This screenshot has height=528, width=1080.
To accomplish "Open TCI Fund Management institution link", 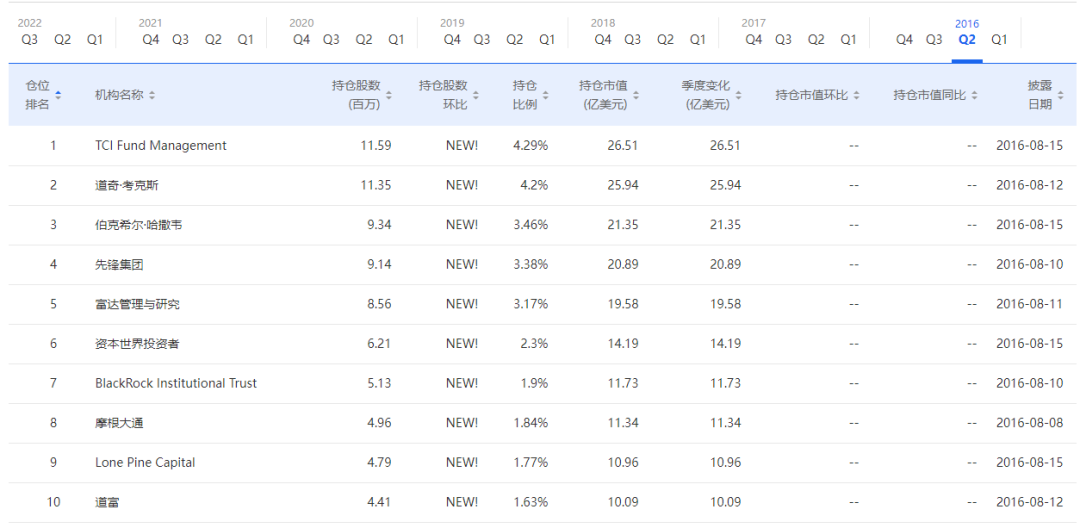I will pos(161,146).
